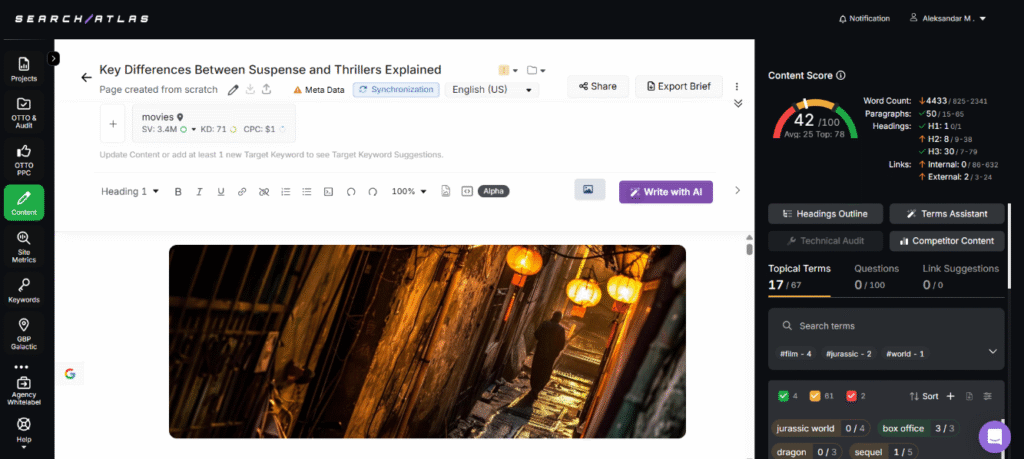
Task: Insert a bulleted list
Action: click(307, 191)
